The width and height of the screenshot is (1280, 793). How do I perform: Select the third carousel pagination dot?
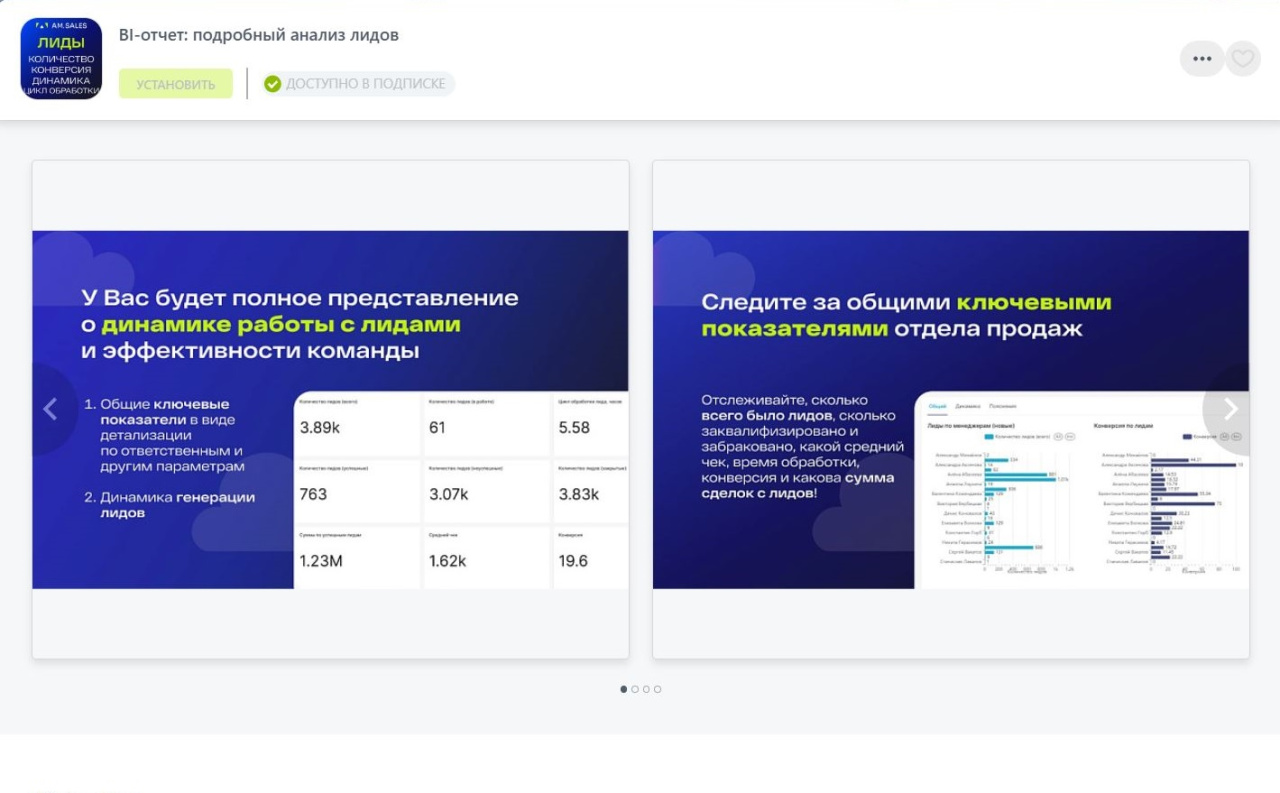pos(646,689)
